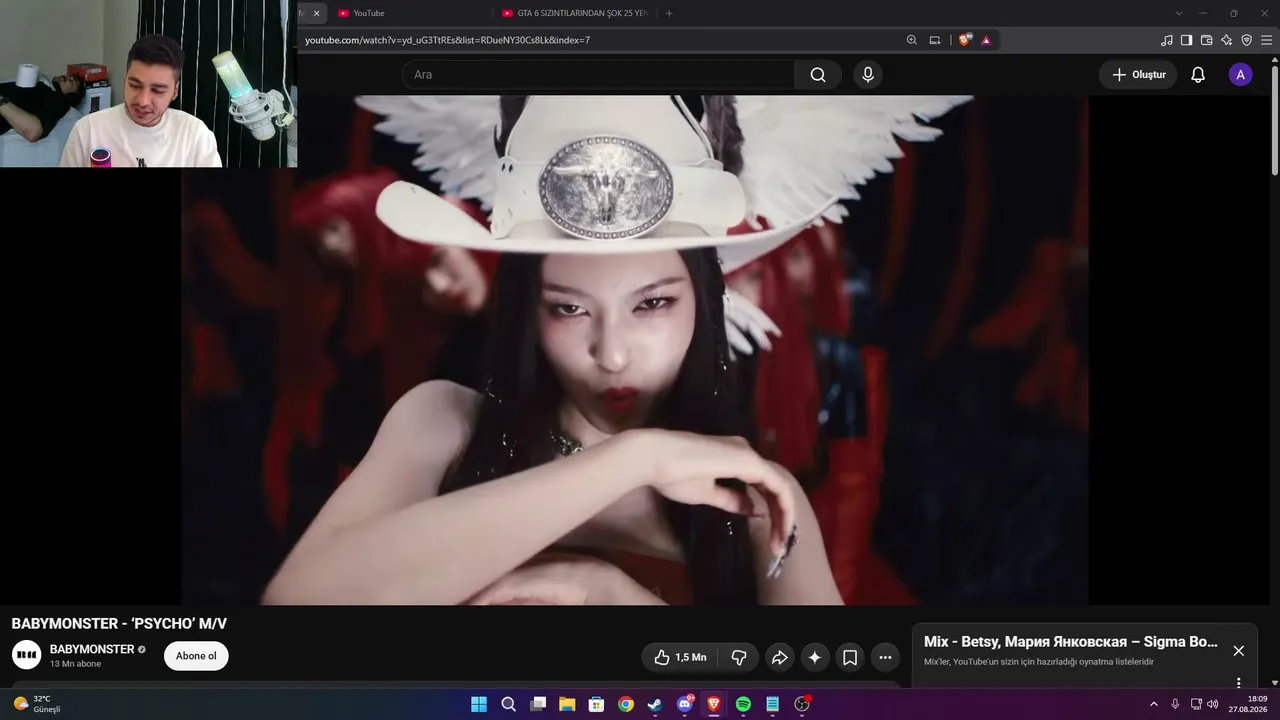Viewport: 1280px width, 720px height.
Task: Click the YouTube search magnifier button
Action: coord(818,75)
